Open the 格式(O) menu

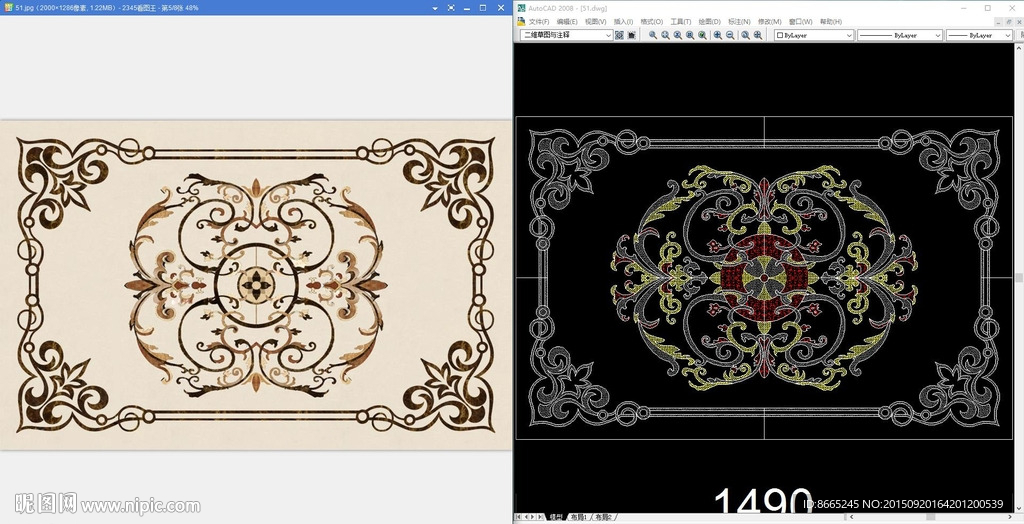(651, 22)
